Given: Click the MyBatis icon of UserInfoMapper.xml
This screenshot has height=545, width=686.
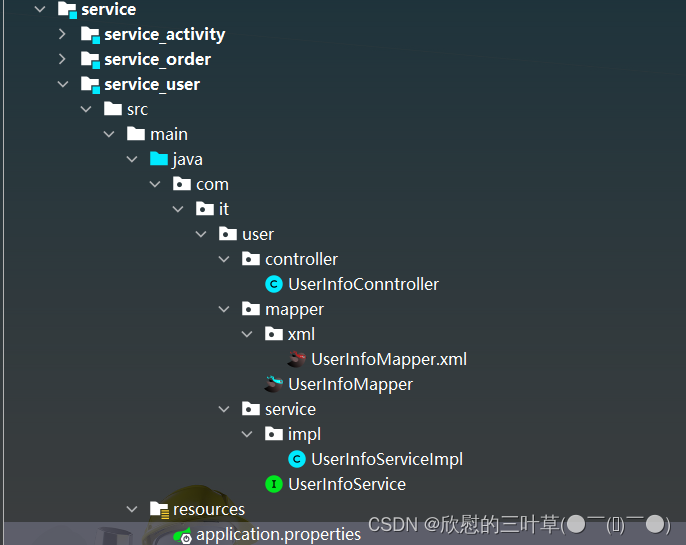Looking at the screenshot, I should [x=297, y=359].
